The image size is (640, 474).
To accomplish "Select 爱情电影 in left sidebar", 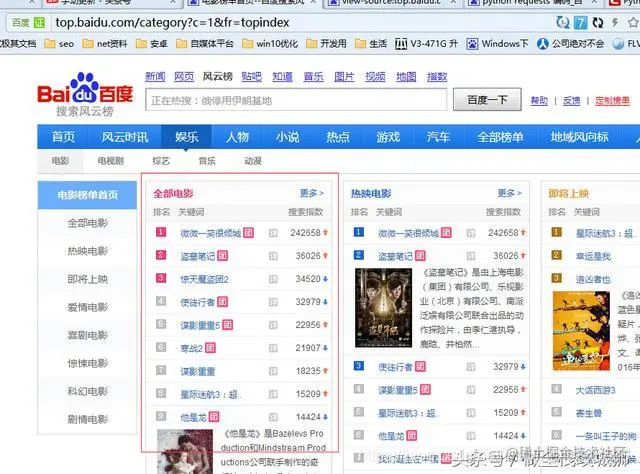I will pyautogui.click(x=88, y=307).
